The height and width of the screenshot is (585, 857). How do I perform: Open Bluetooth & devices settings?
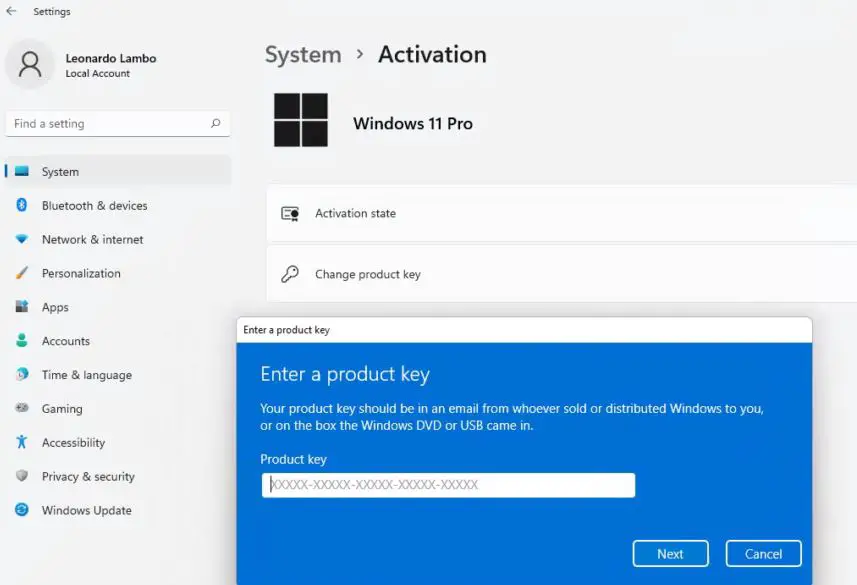22,205
